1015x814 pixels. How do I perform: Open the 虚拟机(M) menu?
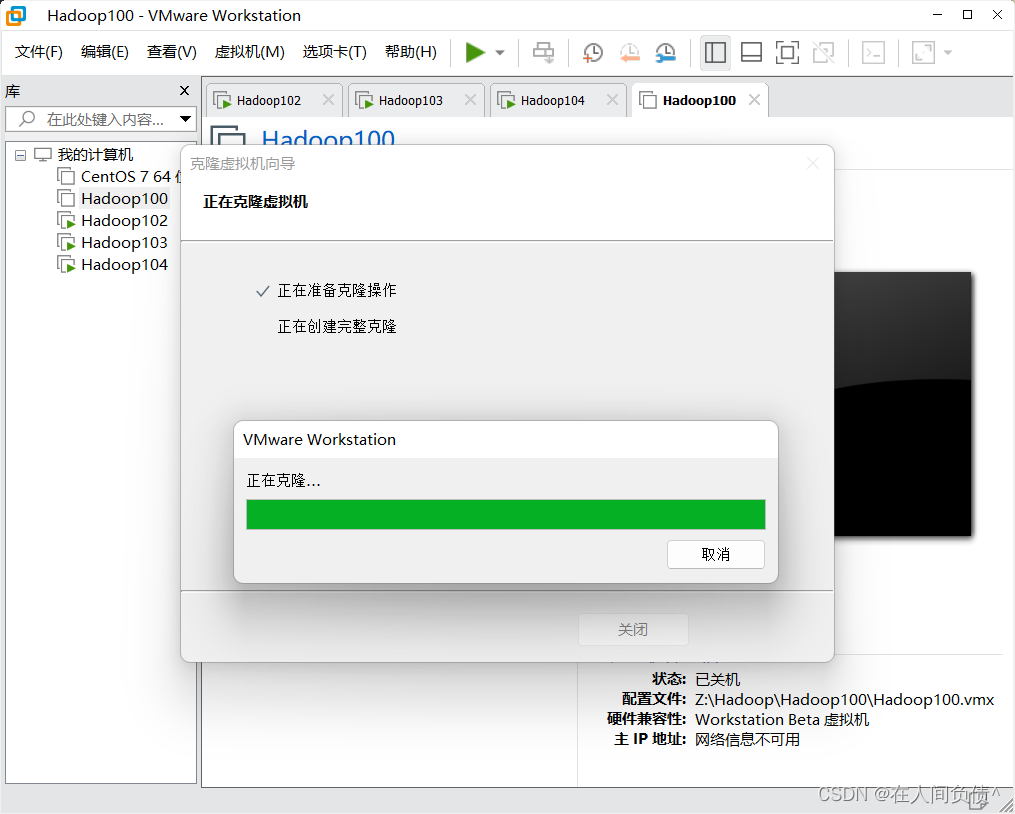pyautogui.click(x=249, y=52)
